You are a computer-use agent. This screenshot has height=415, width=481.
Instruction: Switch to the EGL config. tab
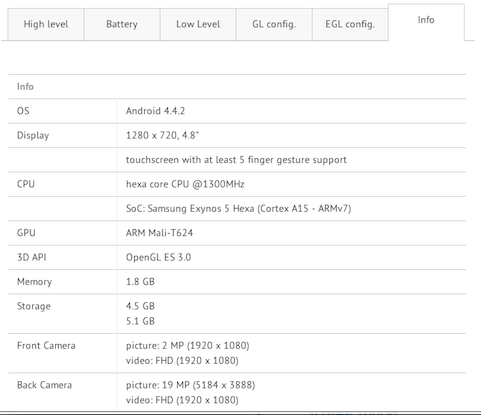[x=350, y=25]
